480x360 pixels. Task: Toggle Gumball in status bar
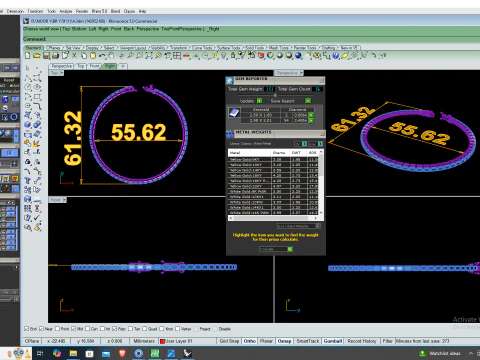coord(333,341)
